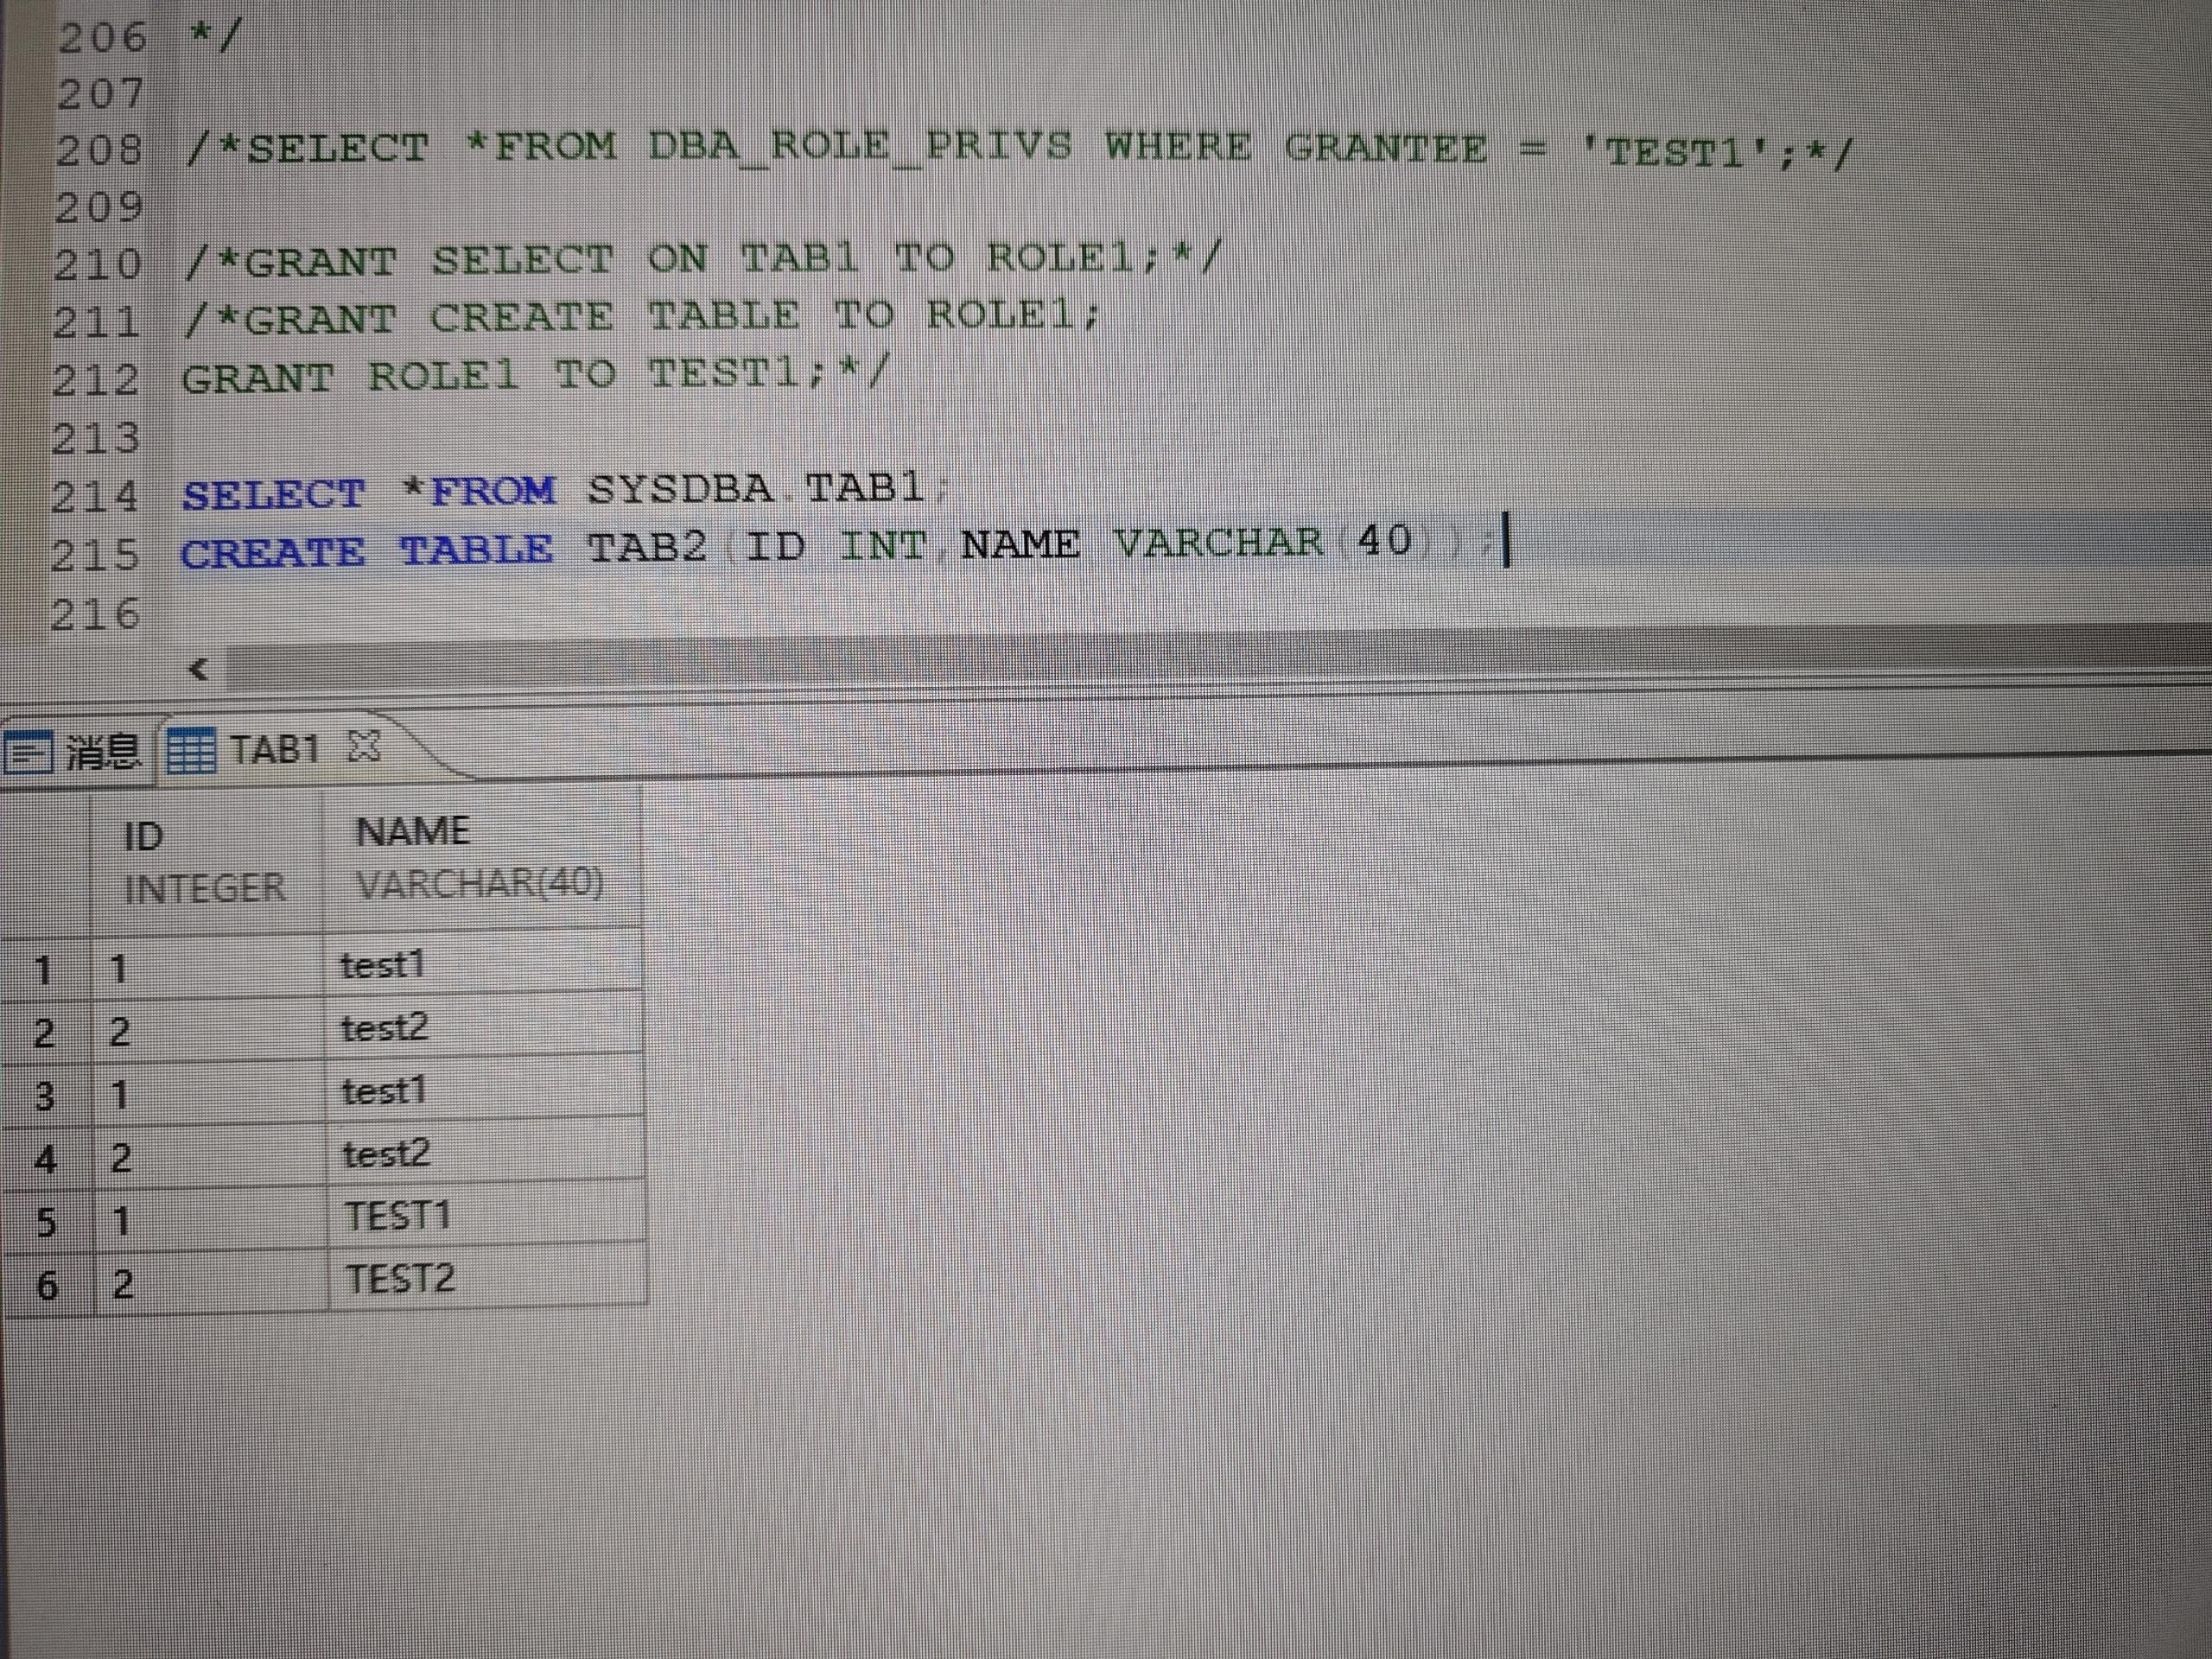Click the NAME cell 'test1' in row 3
The height and width of the screenshot is (1659, 2212).
[484, 1090]
